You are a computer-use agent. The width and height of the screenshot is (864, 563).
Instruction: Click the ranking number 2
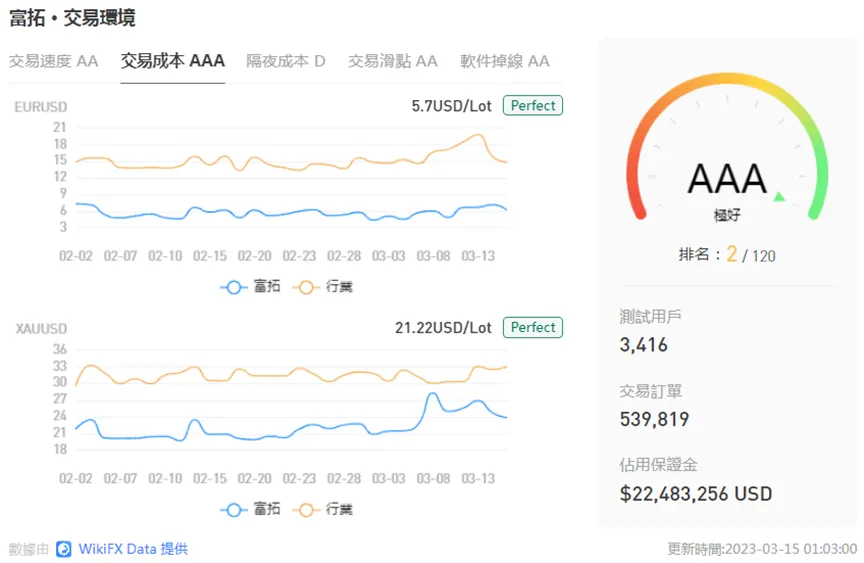[732, 254]
